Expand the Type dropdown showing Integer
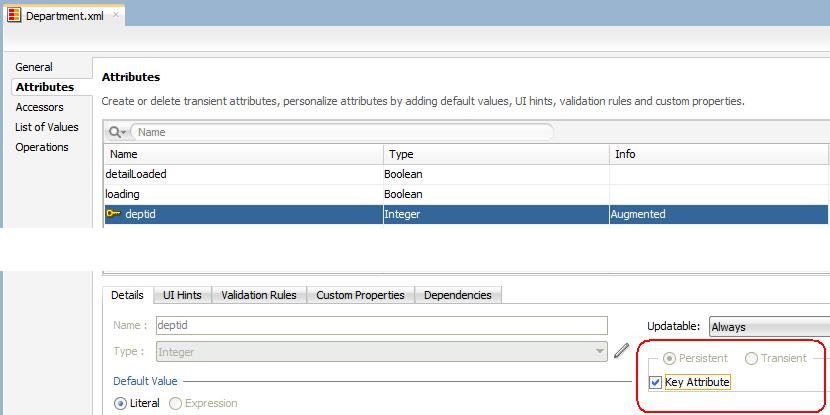830x415 pixels. tap(382, 351)
